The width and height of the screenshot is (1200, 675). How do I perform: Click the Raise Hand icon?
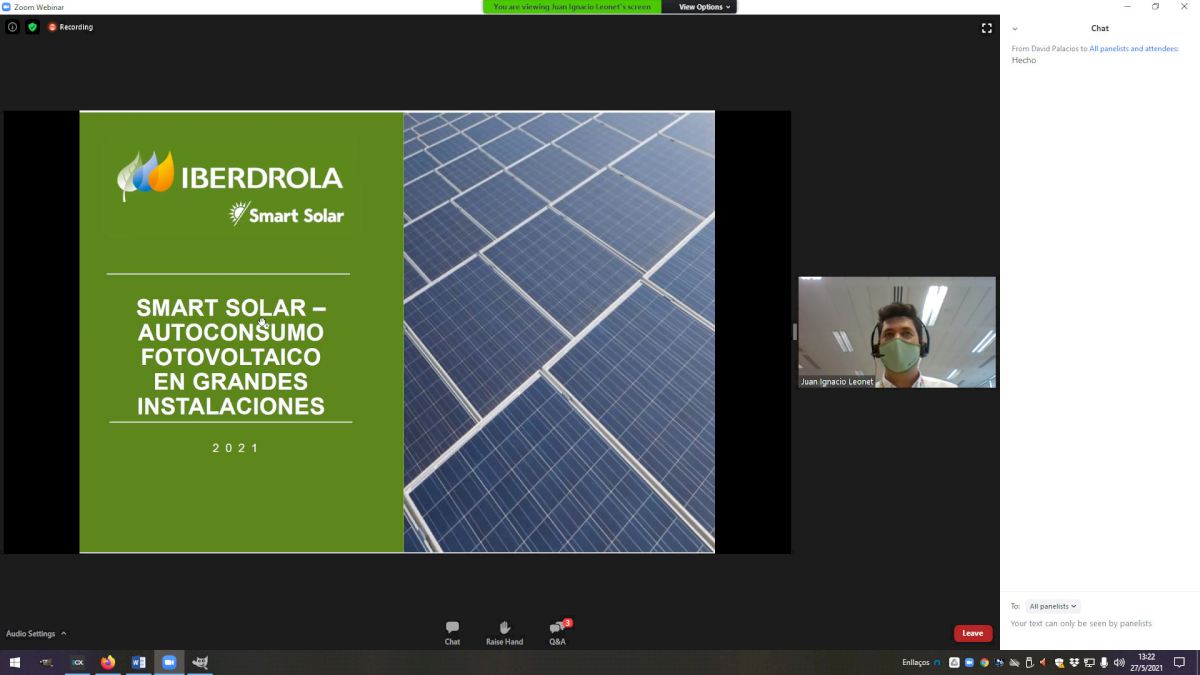504,631
